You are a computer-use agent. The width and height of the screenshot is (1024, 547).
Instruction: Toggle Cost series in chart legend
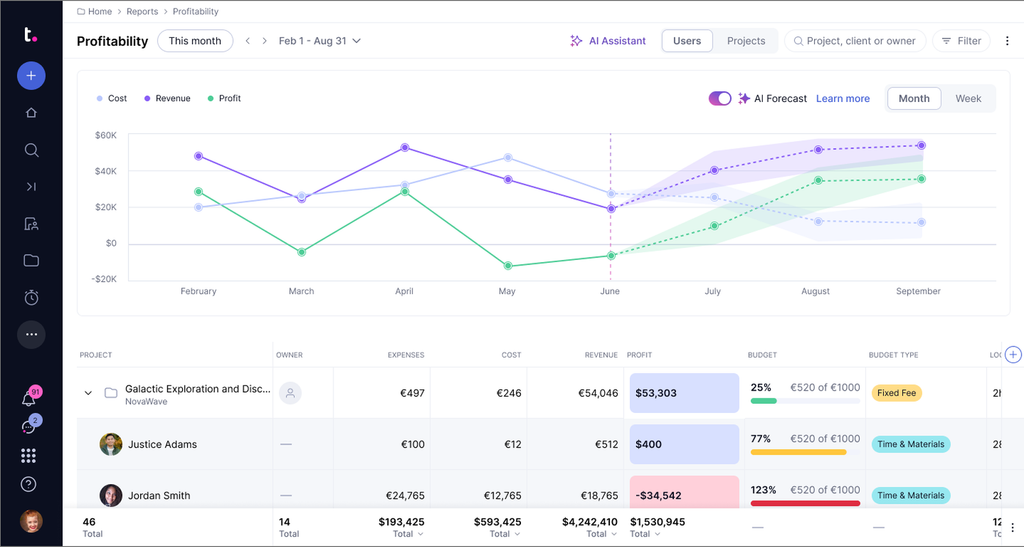click(112, 98)
